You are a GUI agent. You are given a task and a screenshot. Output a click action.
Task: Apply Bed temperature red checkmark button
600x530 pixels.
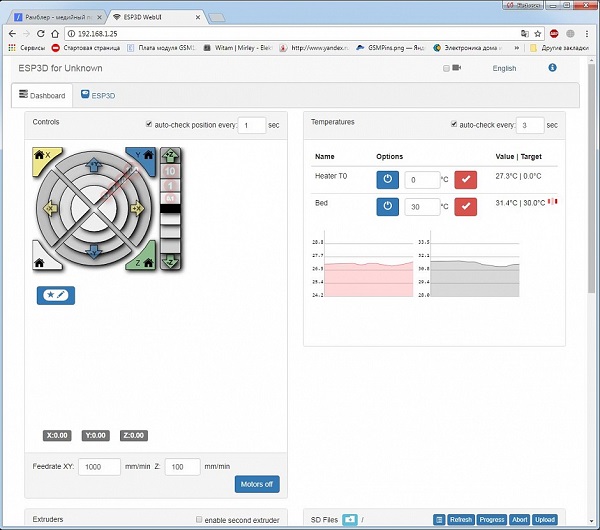pyautogui.click(x=465, y=207)
